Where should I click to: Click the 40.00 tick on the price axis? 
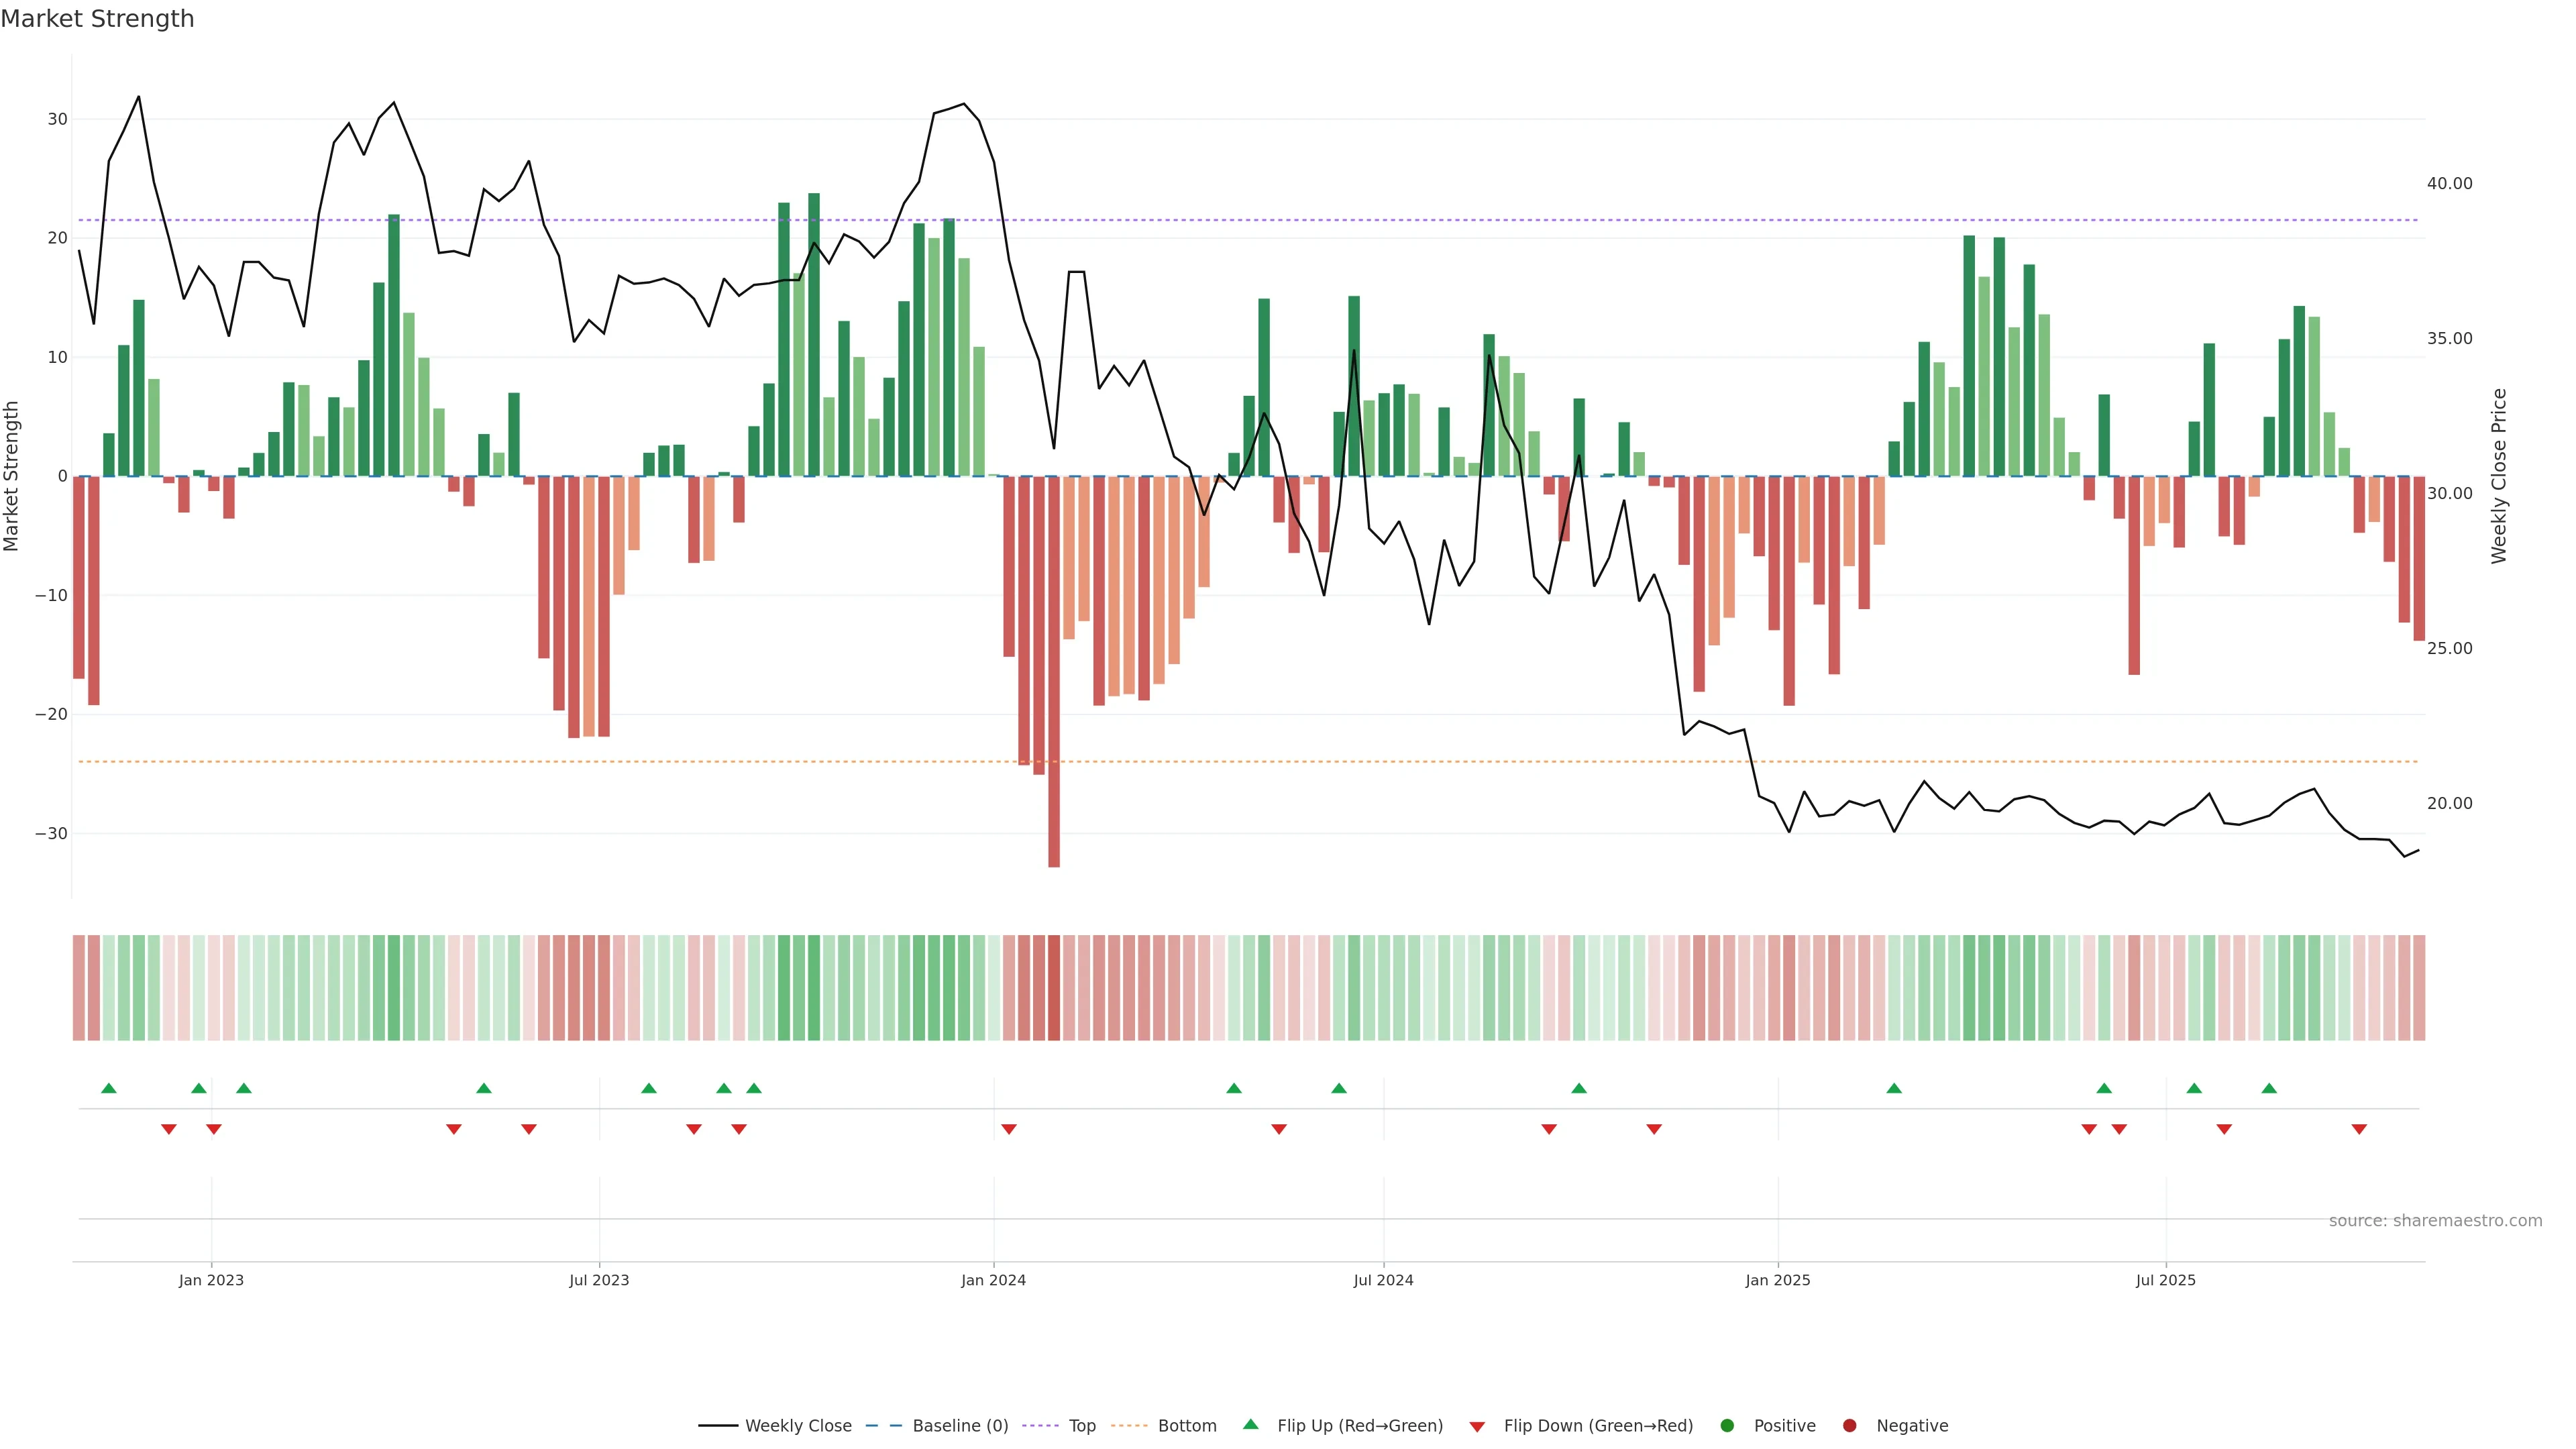[2449, 184]
